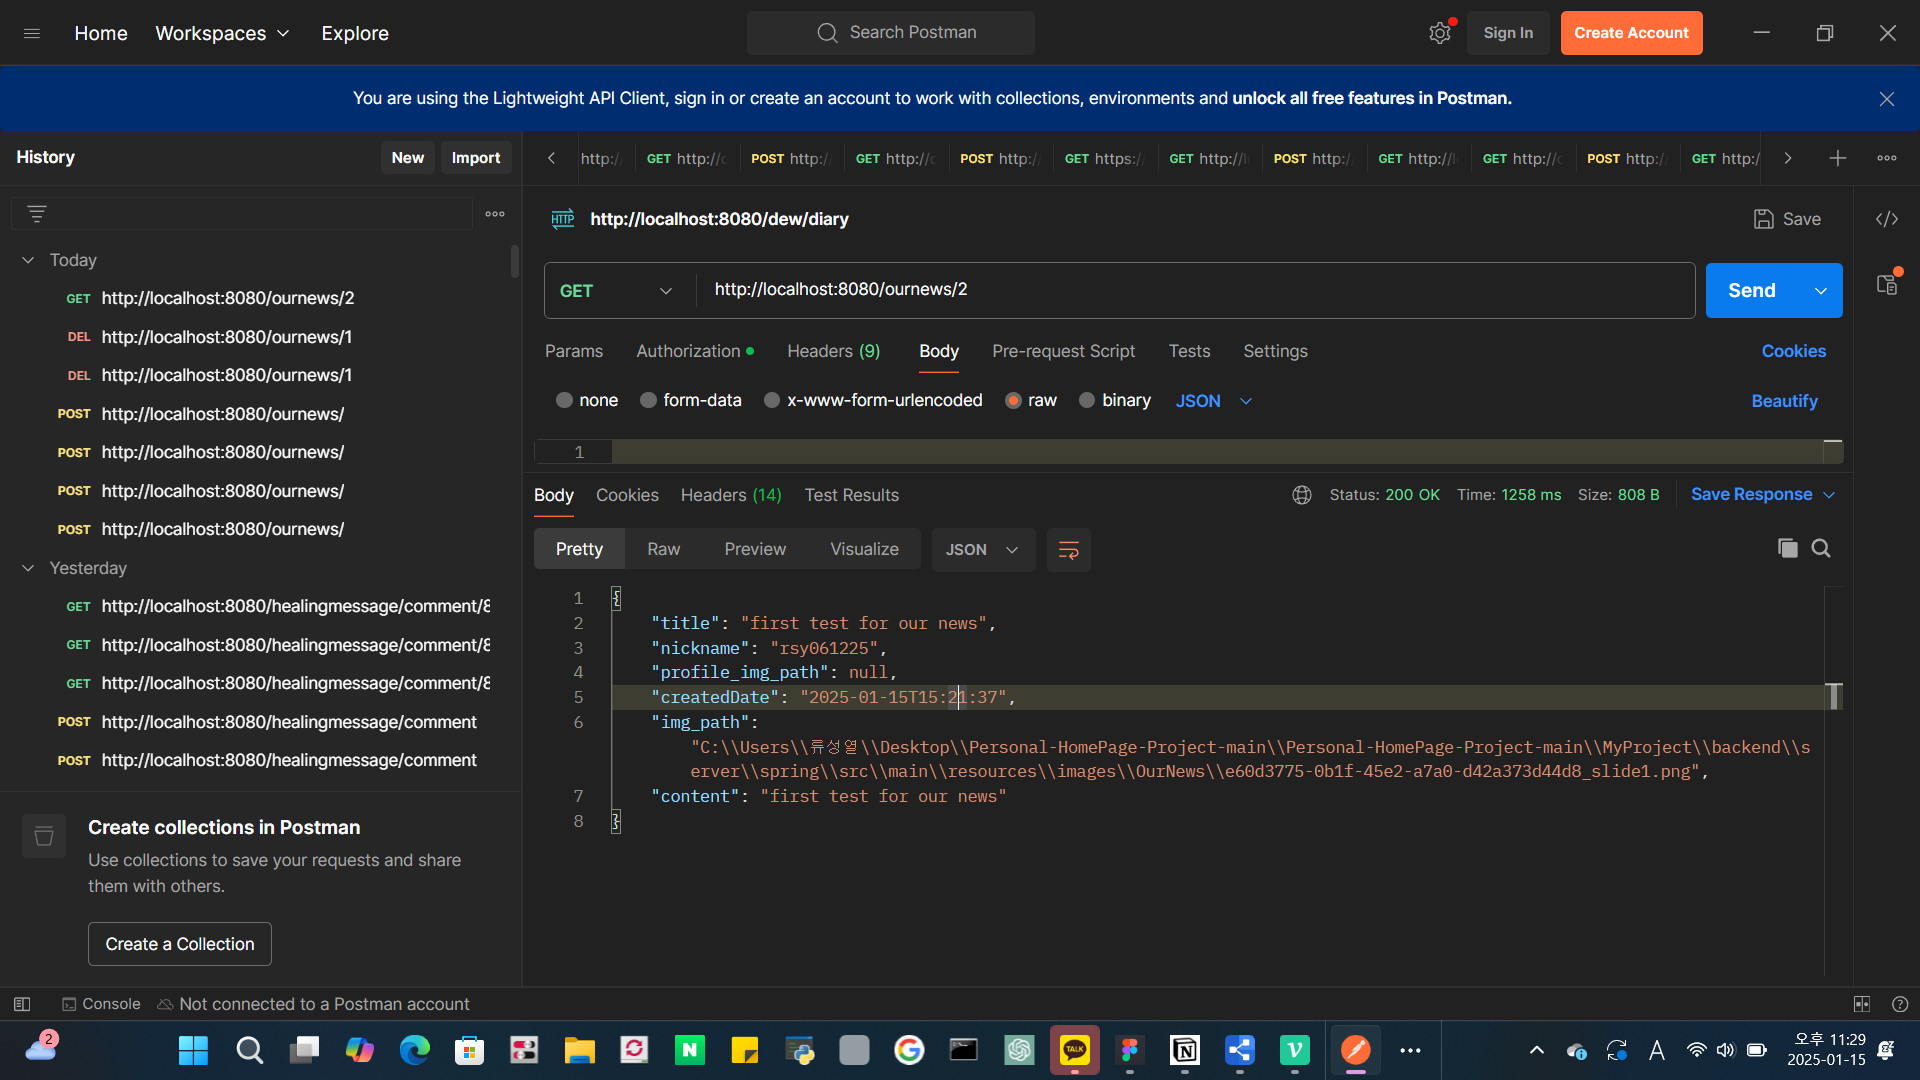Click the request URL input field
1920x1080 pixels.
1195,291
